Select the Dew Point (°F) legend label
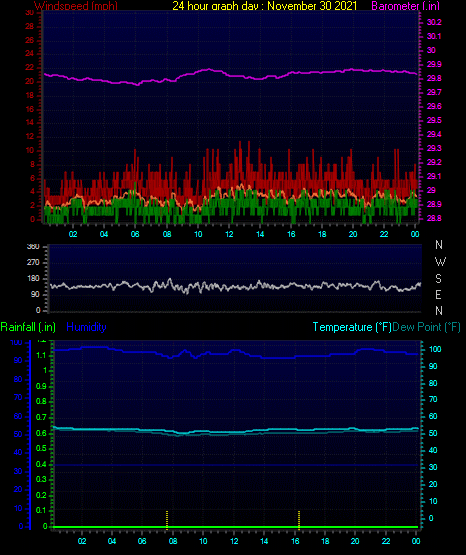Image resolution: width=466 pixels, height=555 pixels. click(x=426, y=327)
